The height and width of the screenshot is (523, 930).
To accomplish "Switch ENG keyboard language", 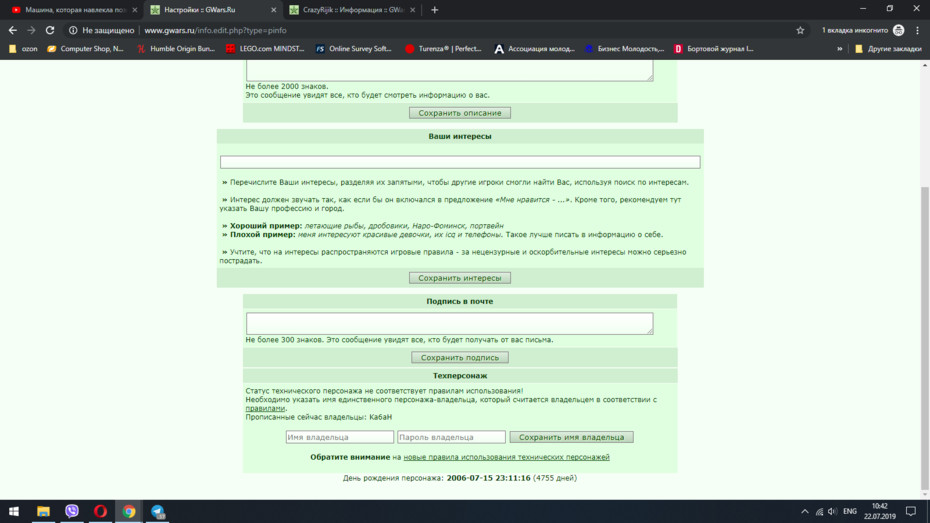I will click(850, 511).
